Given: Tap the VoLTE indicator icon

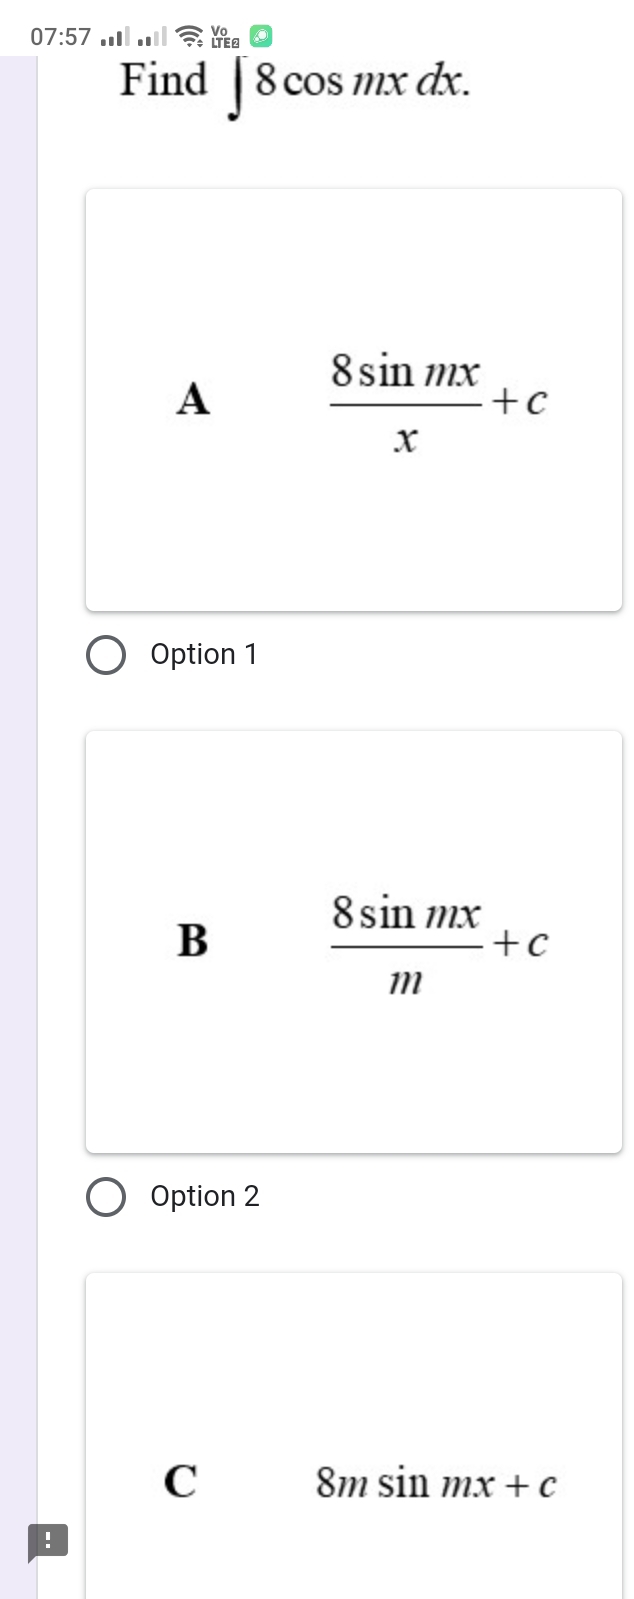Looking at the screenshot, I should click(x=225, y=38).
